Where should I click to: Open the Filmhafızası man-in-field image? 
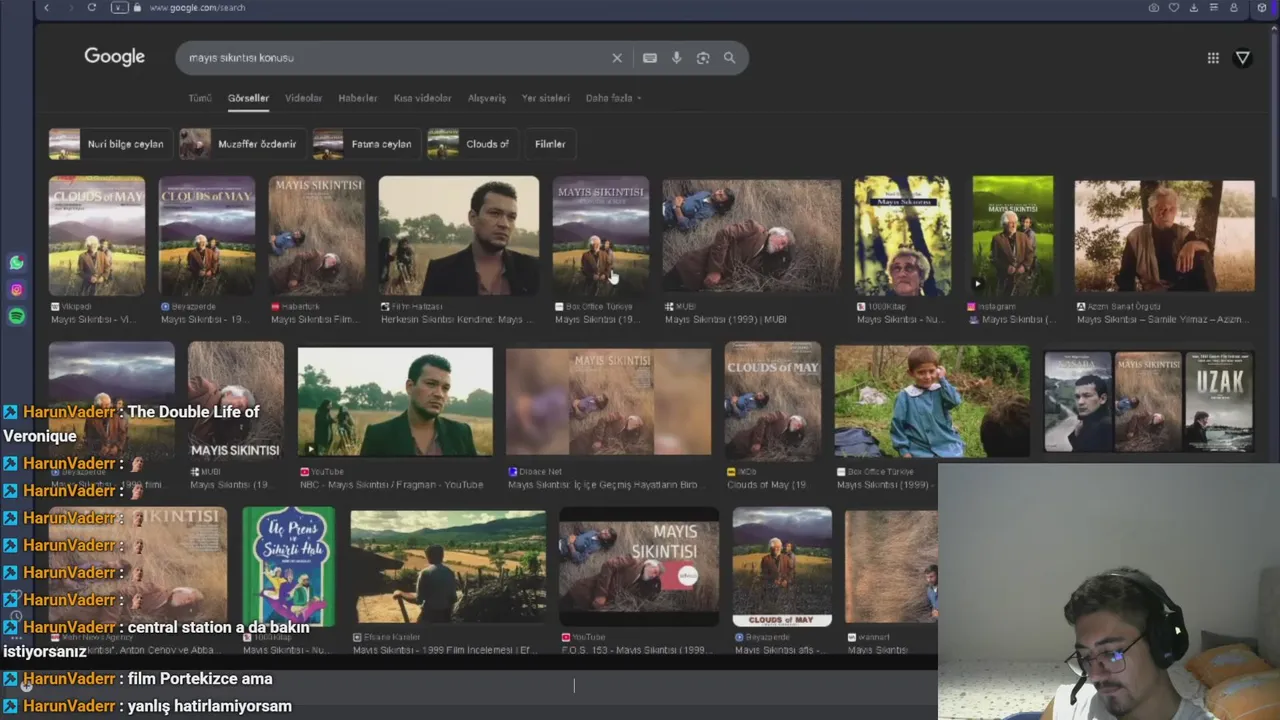[x=459, y=236]
